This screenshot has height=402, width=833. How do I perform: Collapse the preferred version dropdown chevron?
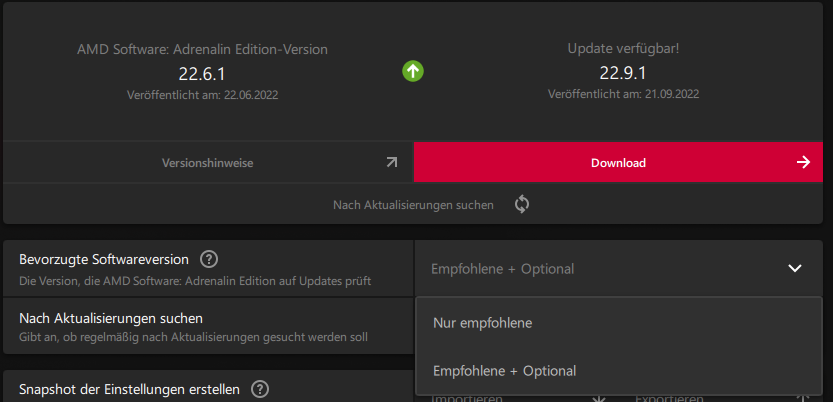pyautogui.click(x=795, y=268)
